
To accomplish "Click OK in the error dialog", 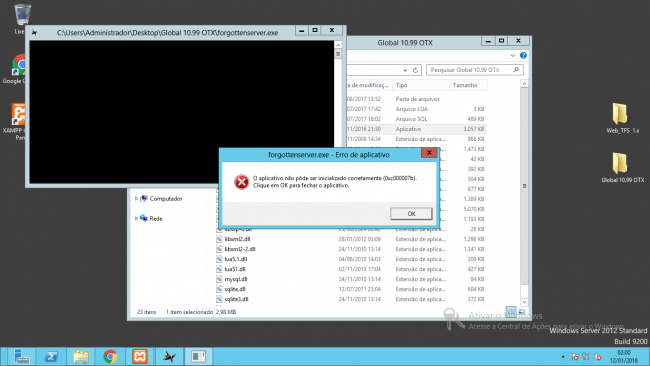I will 411,213.
